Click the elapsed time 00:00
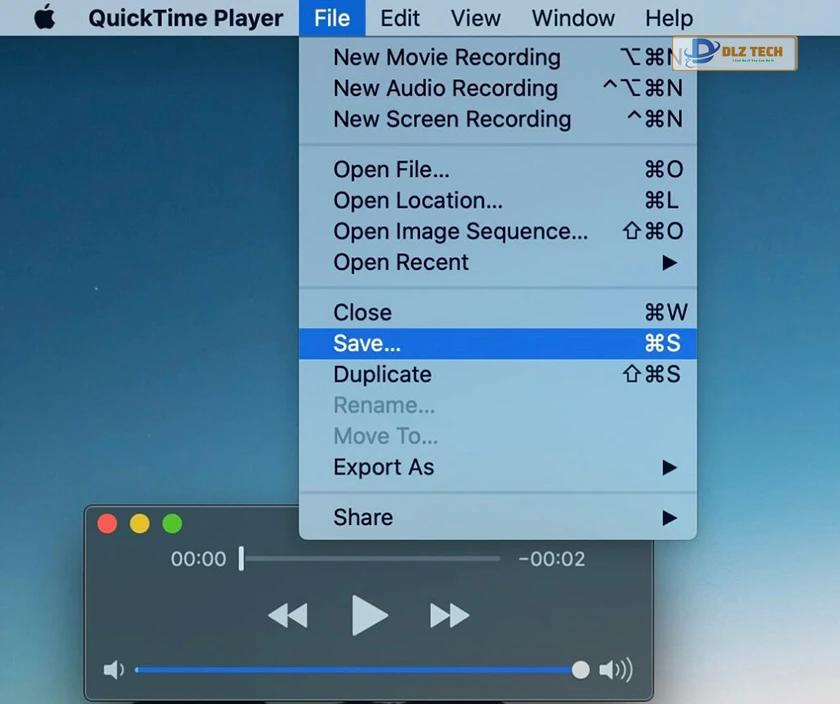 [198, 559]
